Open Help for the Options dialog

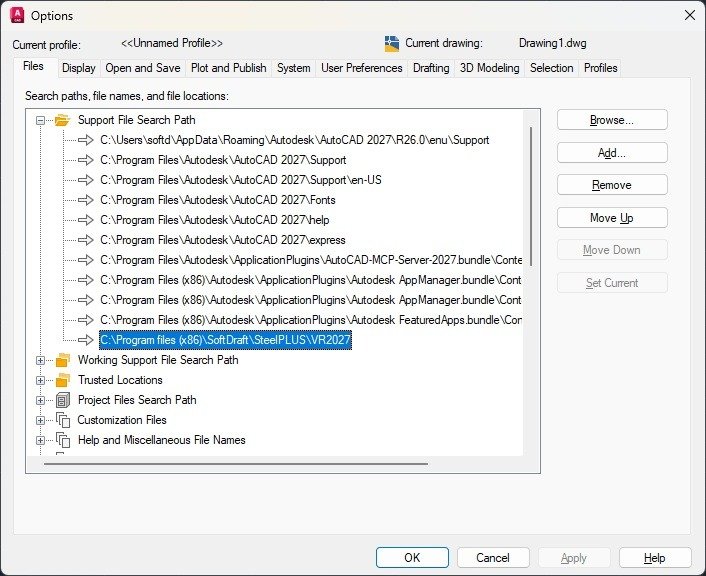[655, 558]
